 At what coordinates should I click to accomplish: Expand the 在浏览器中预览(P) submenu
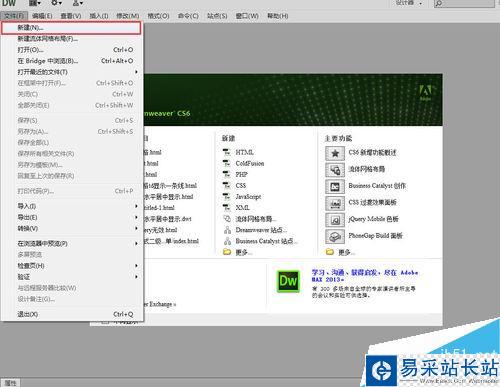[72, 243]
